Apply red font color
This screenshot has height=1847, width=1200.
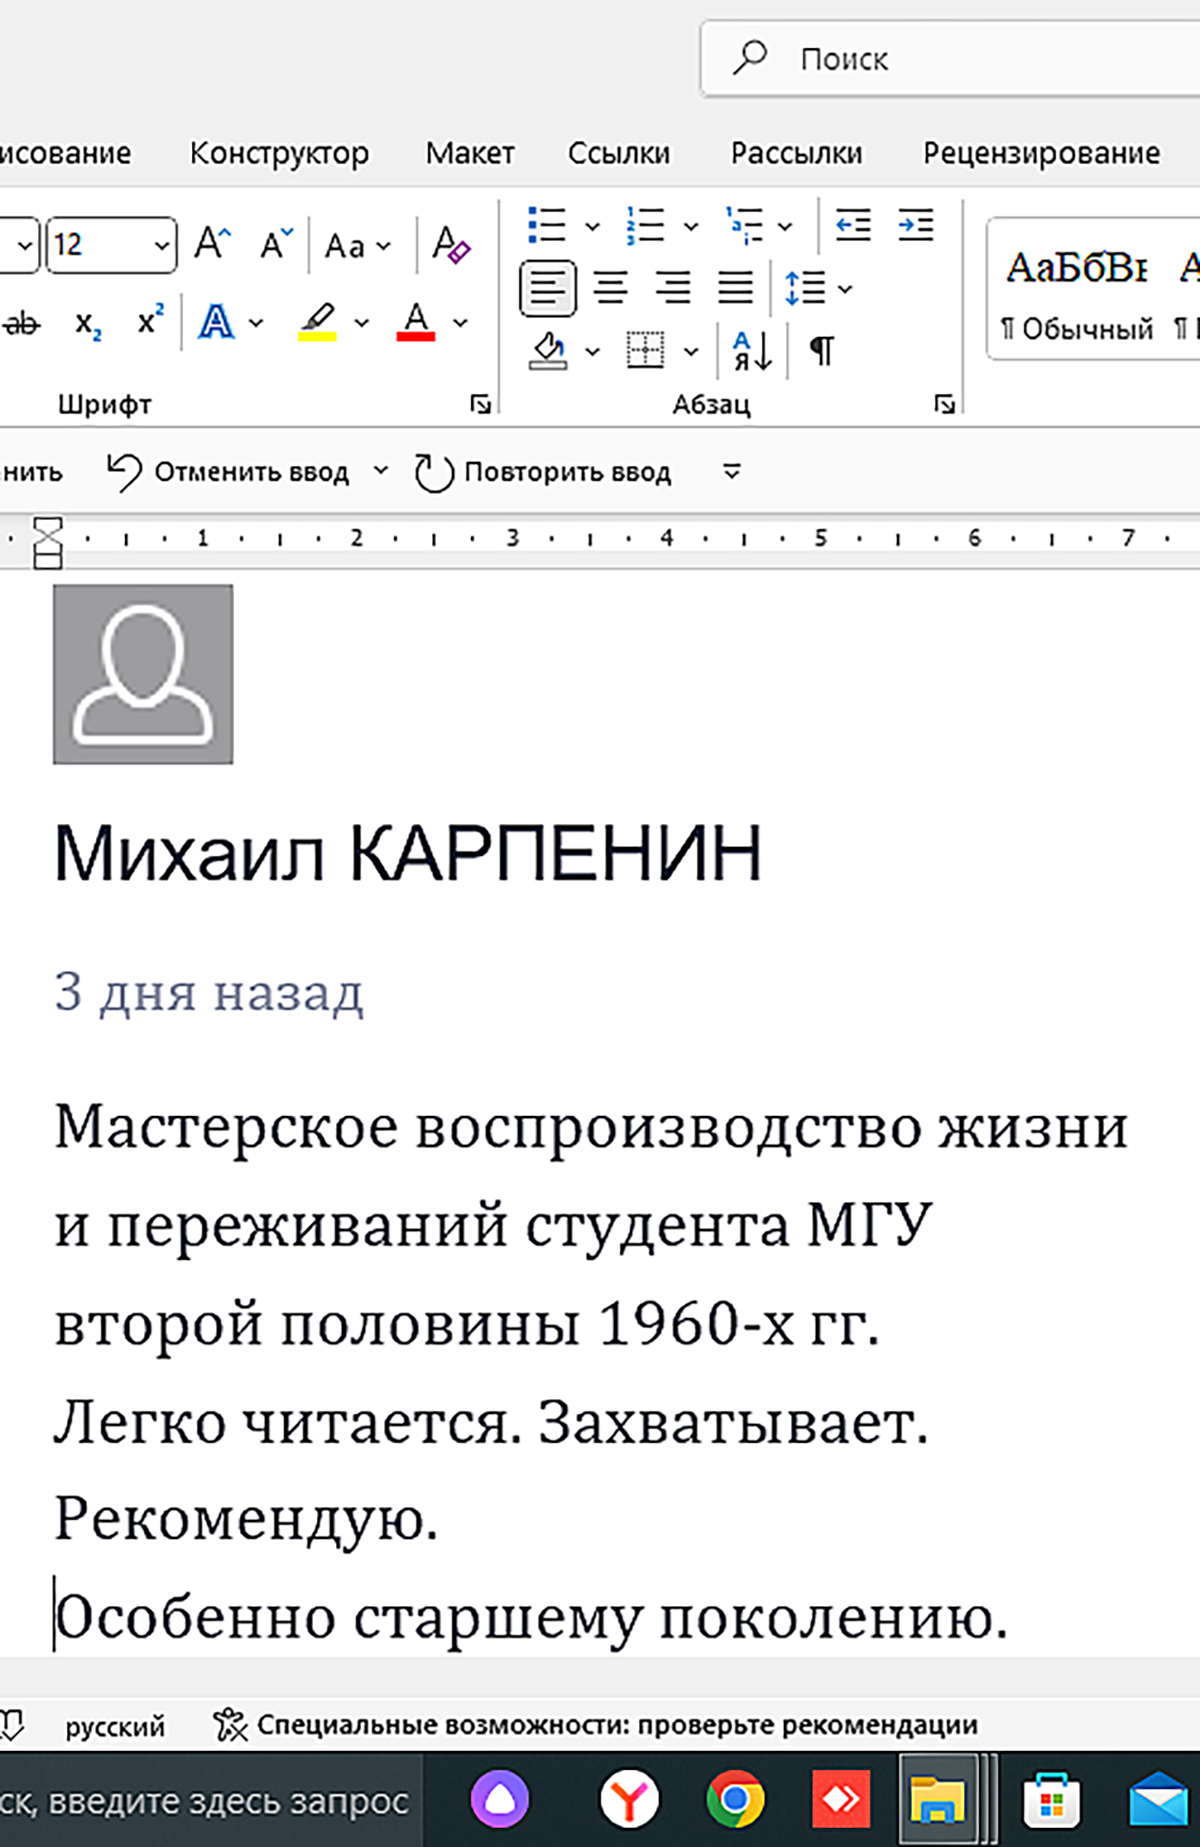(x=416, y=322)
